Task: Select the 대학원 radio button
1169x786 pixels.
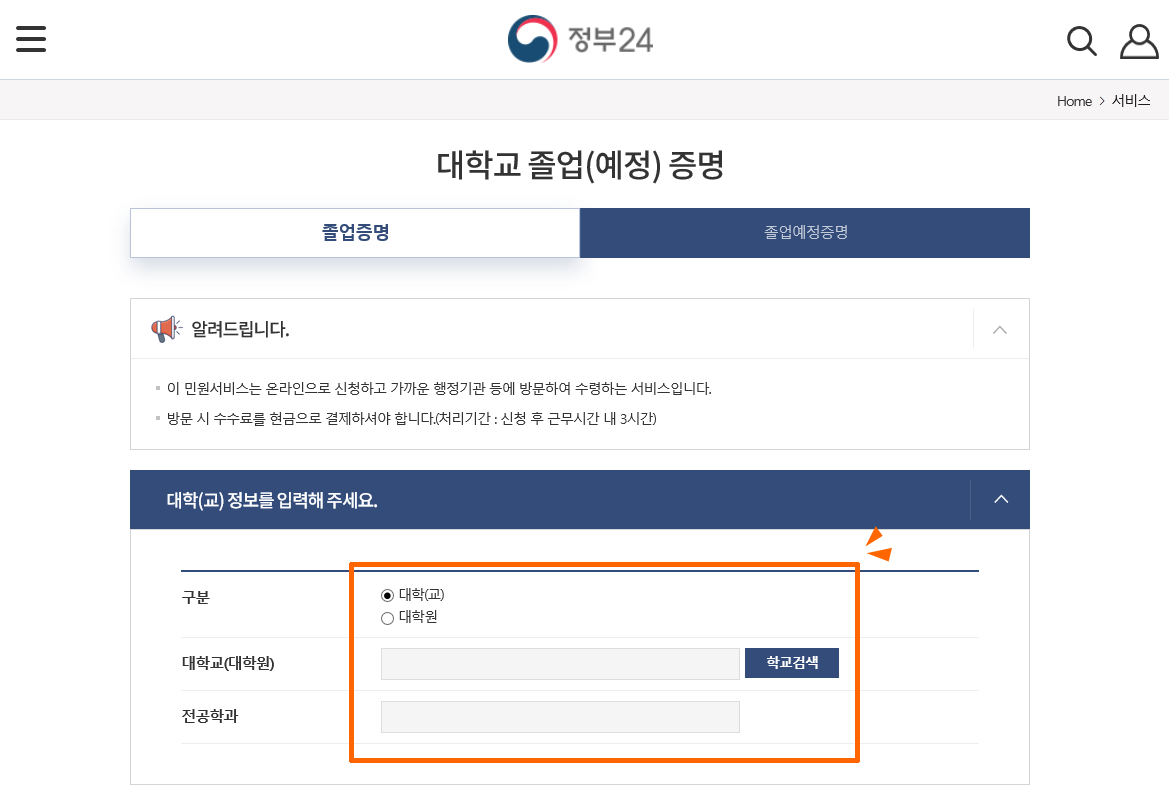Action: point(387,618)
